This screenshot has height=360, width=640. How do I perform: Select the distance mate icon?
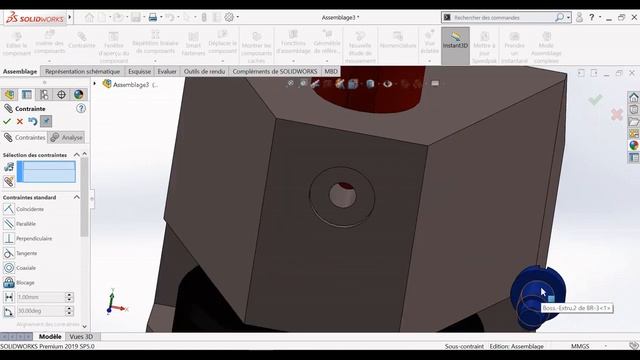(9, 297)
